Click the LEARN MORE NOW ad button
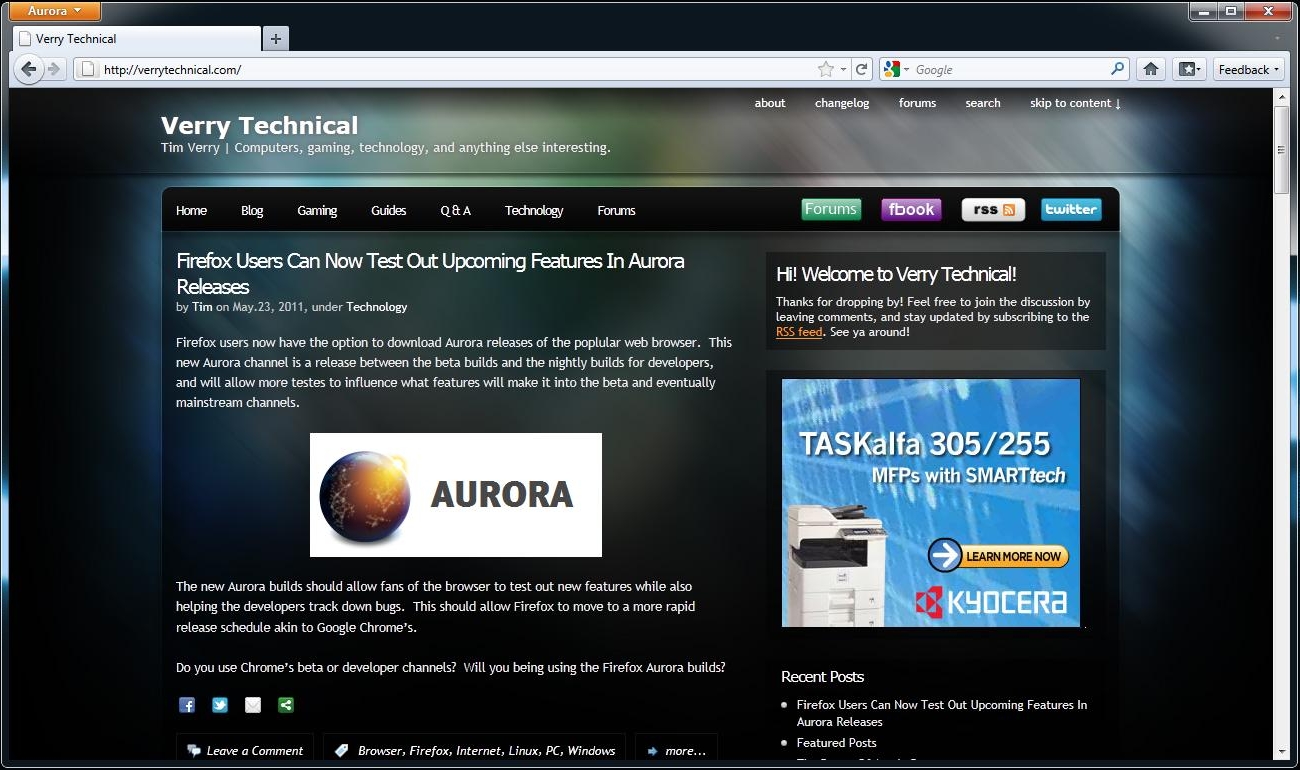This screenshot has height=770, width=1300. (x=1000, y=556)
